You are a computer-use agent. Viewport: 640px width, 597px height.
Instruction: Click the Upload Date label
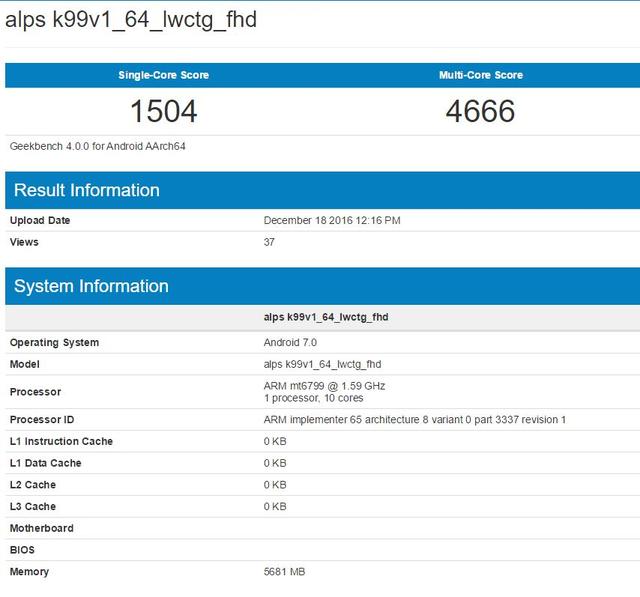(40, 220)
